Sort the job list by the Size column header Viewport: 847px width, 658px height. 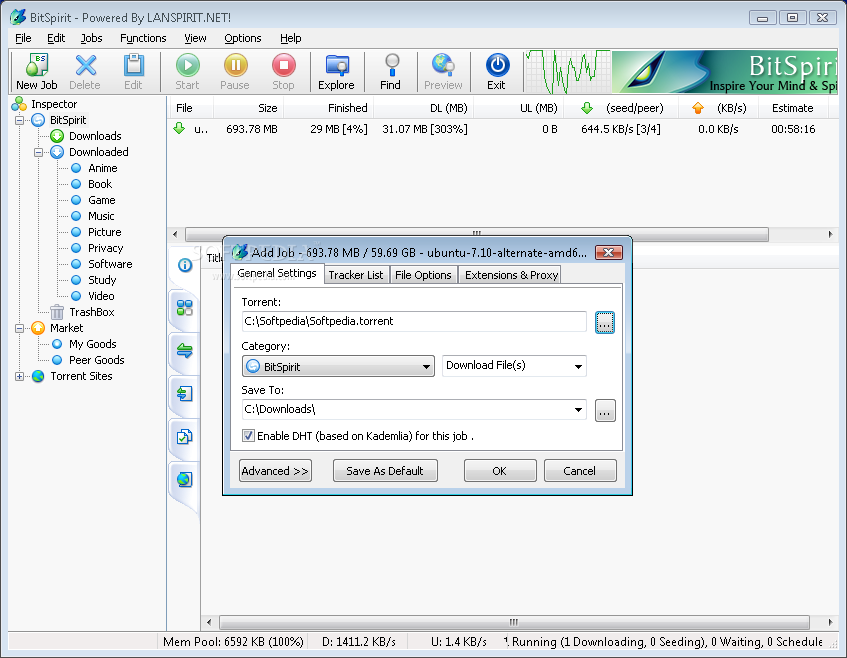[x=248, y=108]
